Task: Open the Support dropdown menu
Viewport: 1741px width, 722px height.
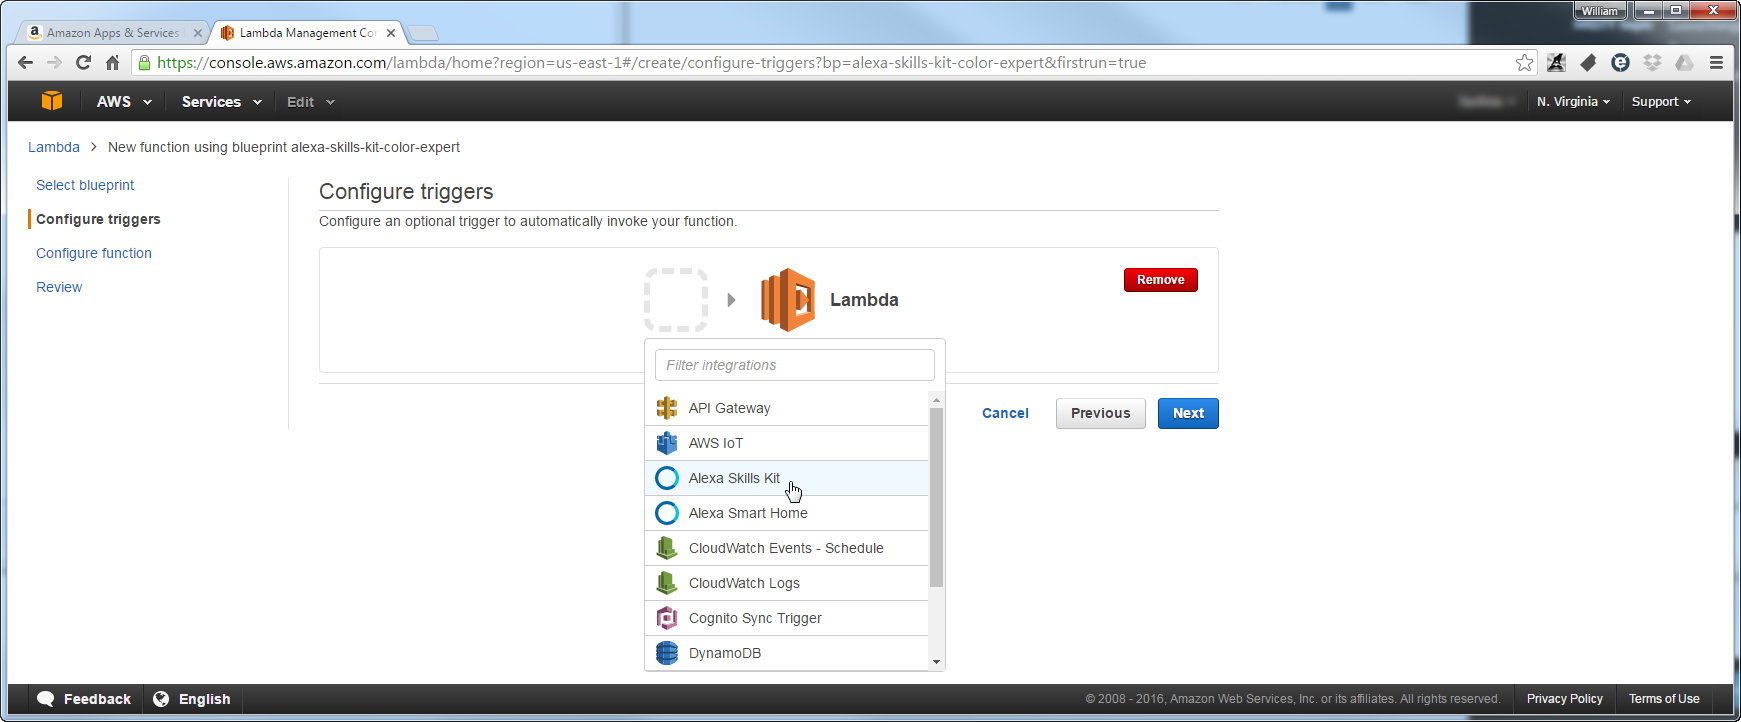Action: pos(1661,102)
